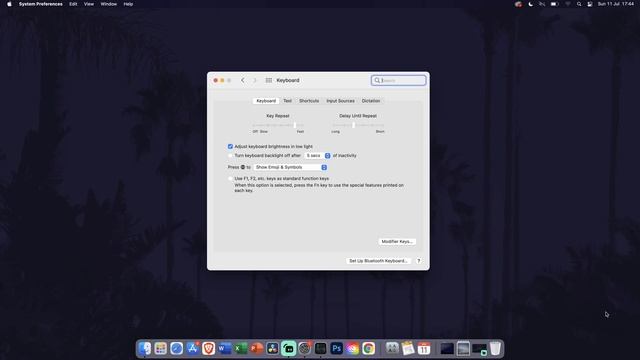Screen dimensions: 640x360
Task: Open Microsoft Word from the dock
Action: 224,349
